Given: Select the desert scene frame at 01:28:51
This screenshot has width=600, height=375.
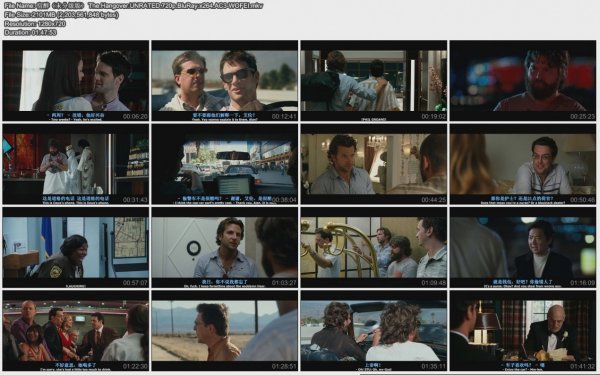Looking at the screenshot, I should coord(225,331).
